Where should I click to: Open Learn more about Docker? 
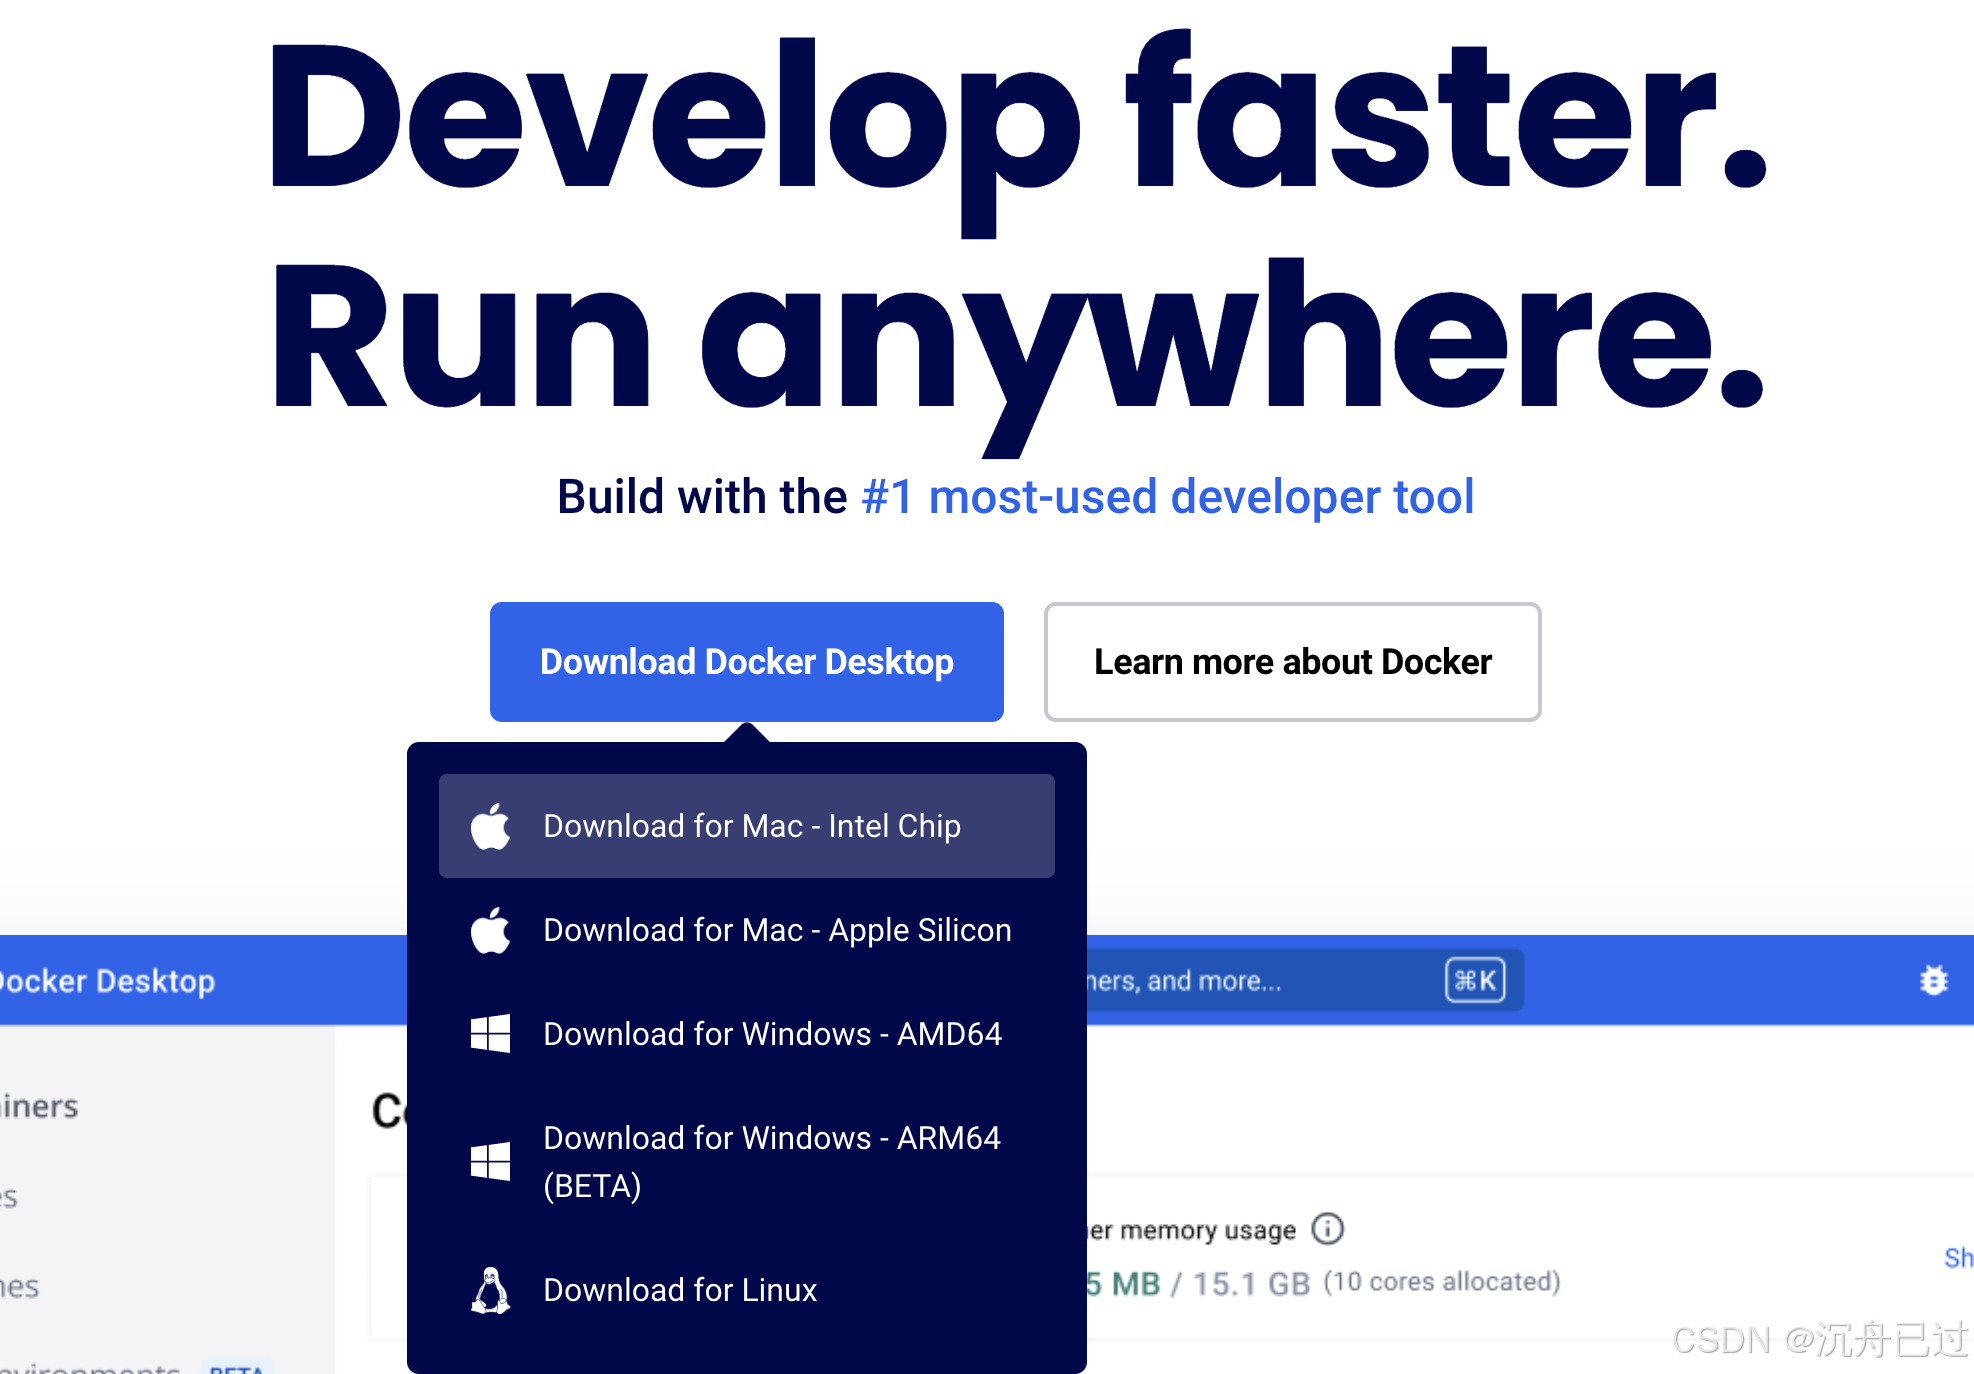[x=1292, y=662]
